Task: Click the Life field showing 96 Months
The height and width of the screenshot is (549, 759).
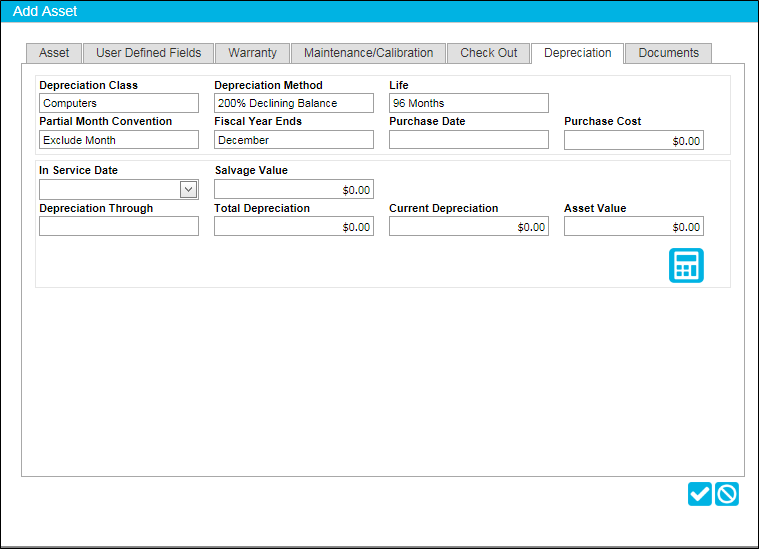Action: pos(469,103)
